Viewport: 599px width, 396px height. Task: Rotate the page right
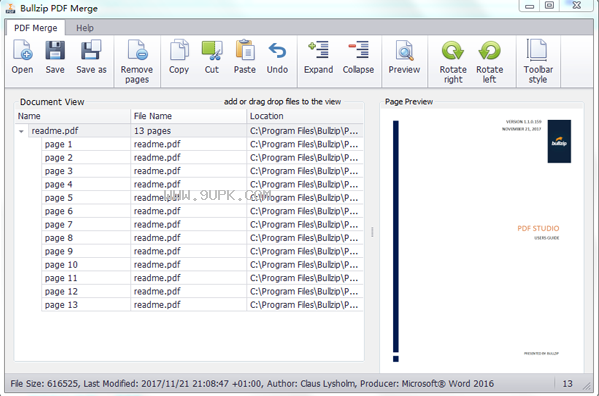click(x=453, y=50)
